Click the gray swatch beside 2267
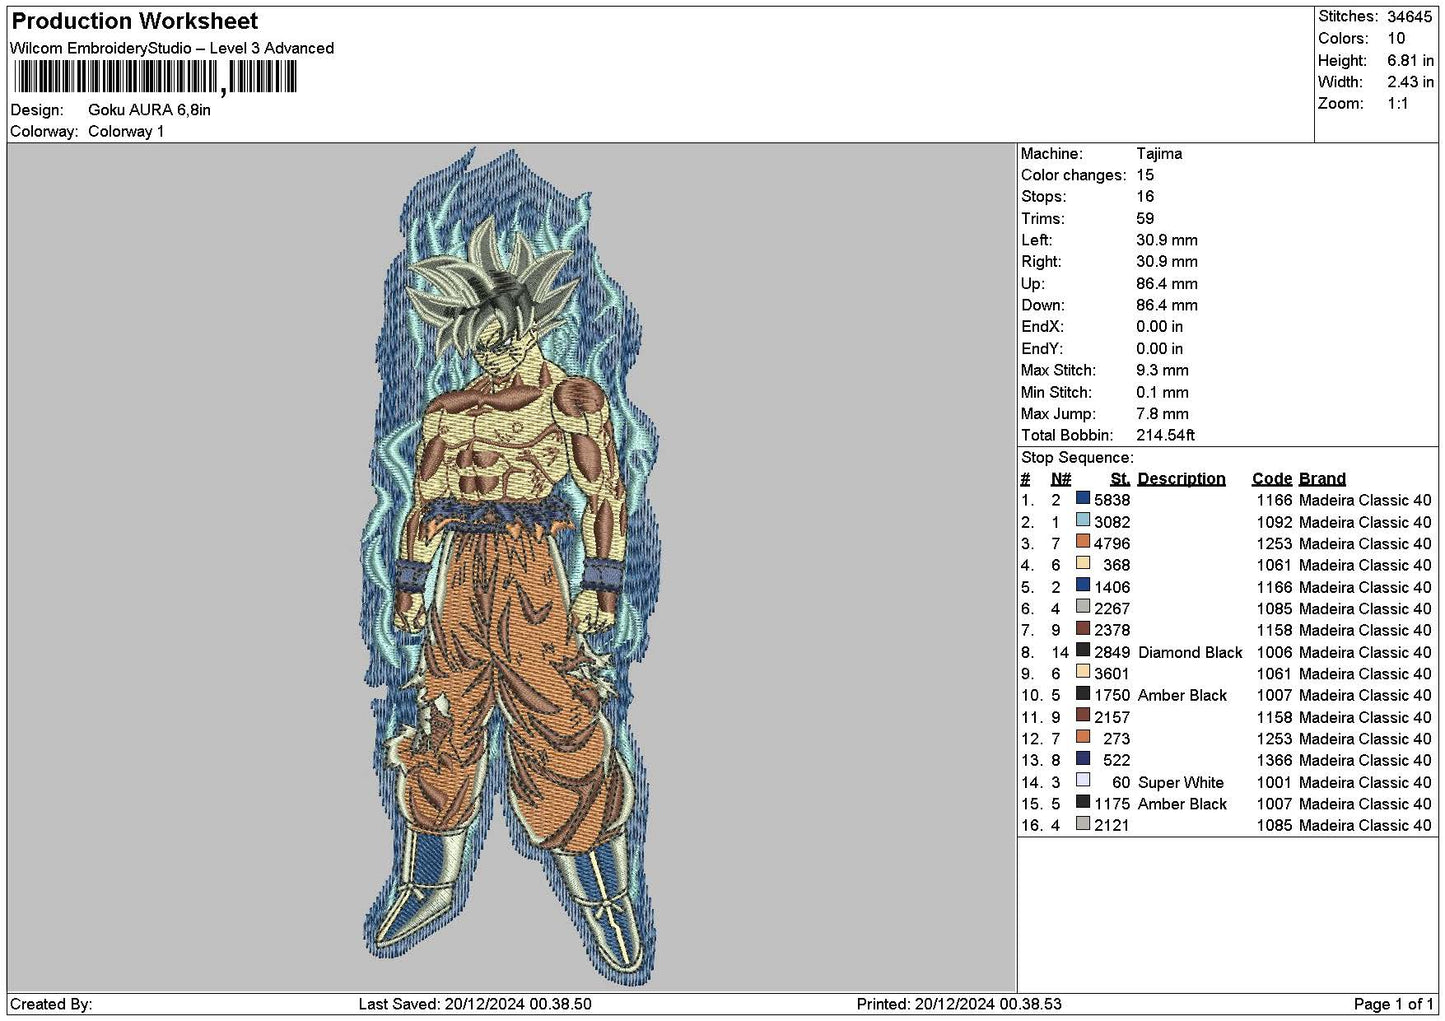The image size is (1445, 1021). 1083,607
